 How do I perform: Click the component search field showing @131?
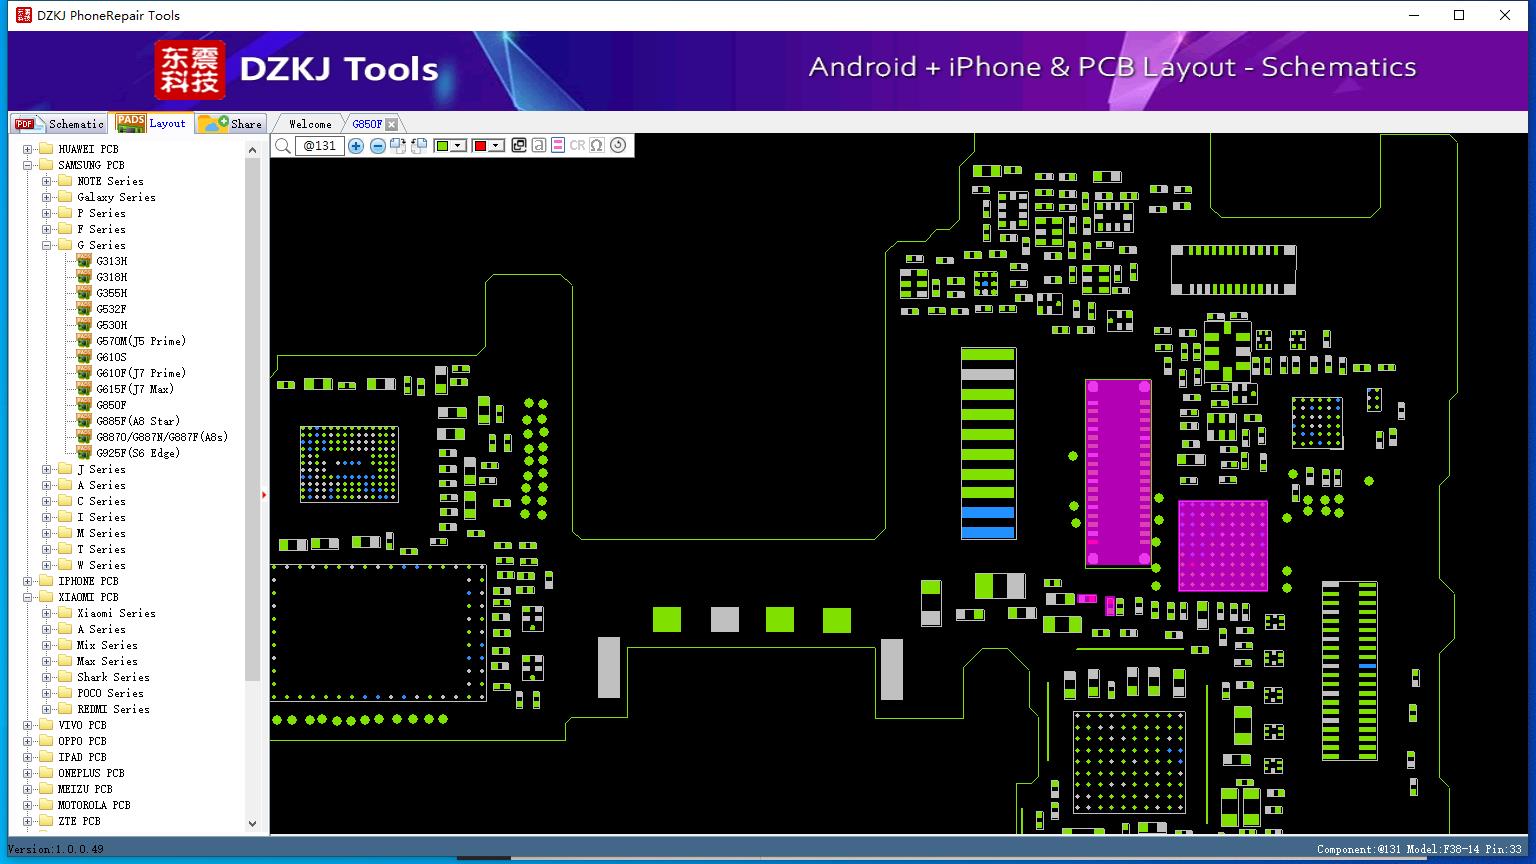click(x=319, y=146)
